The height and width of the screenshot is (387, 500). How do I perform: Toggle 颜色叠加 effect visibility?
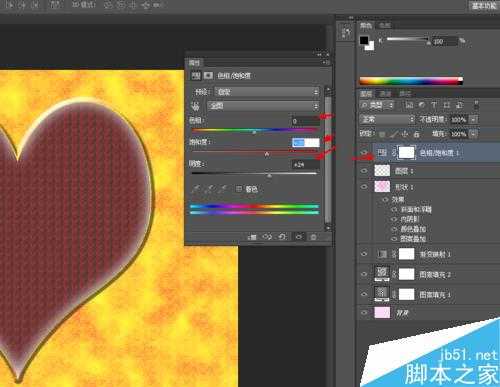pos(394,229)
